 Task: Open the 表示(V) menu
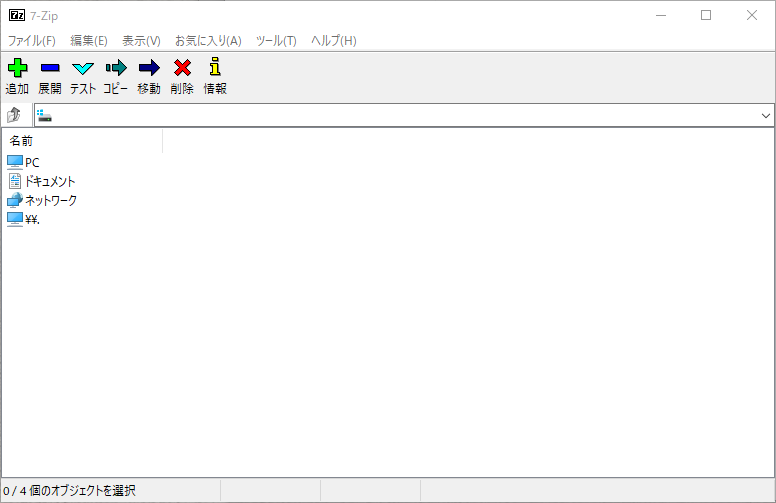(141, 41)
